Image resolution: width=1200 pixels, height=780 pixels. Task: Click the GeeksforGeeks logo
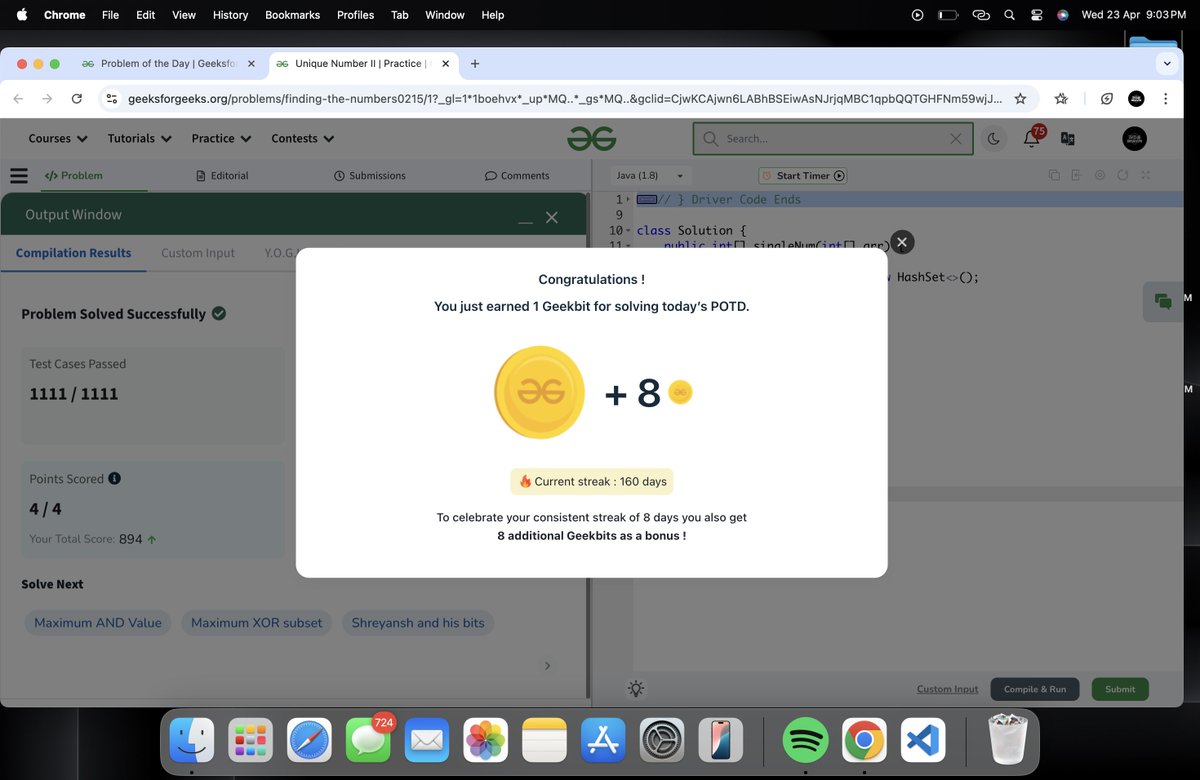pyautogui.click(x=591, y=138)
